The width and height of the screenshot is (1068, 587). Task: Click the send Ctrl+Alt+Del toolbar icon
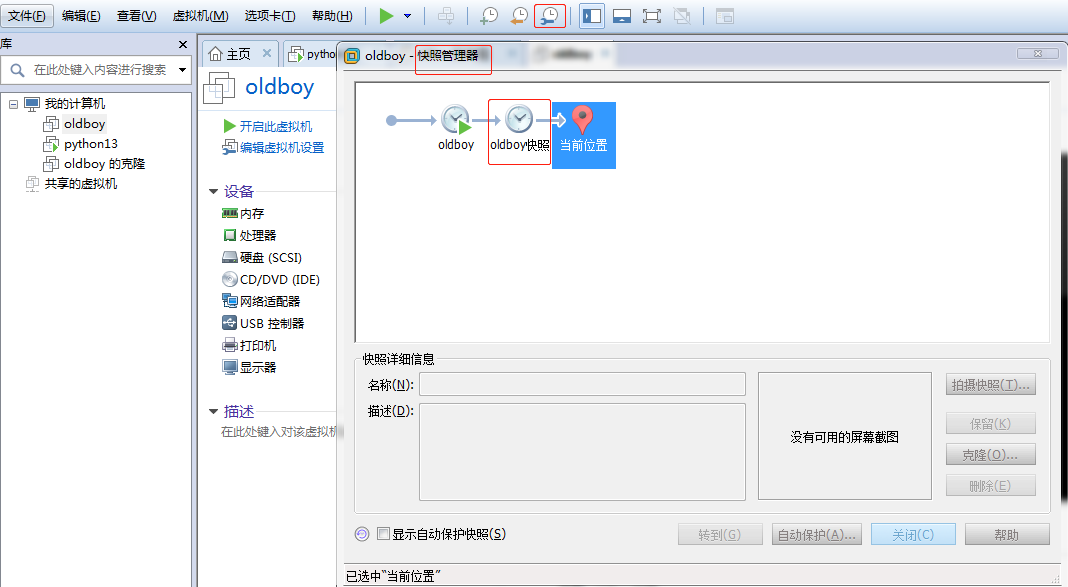[446, 16]
